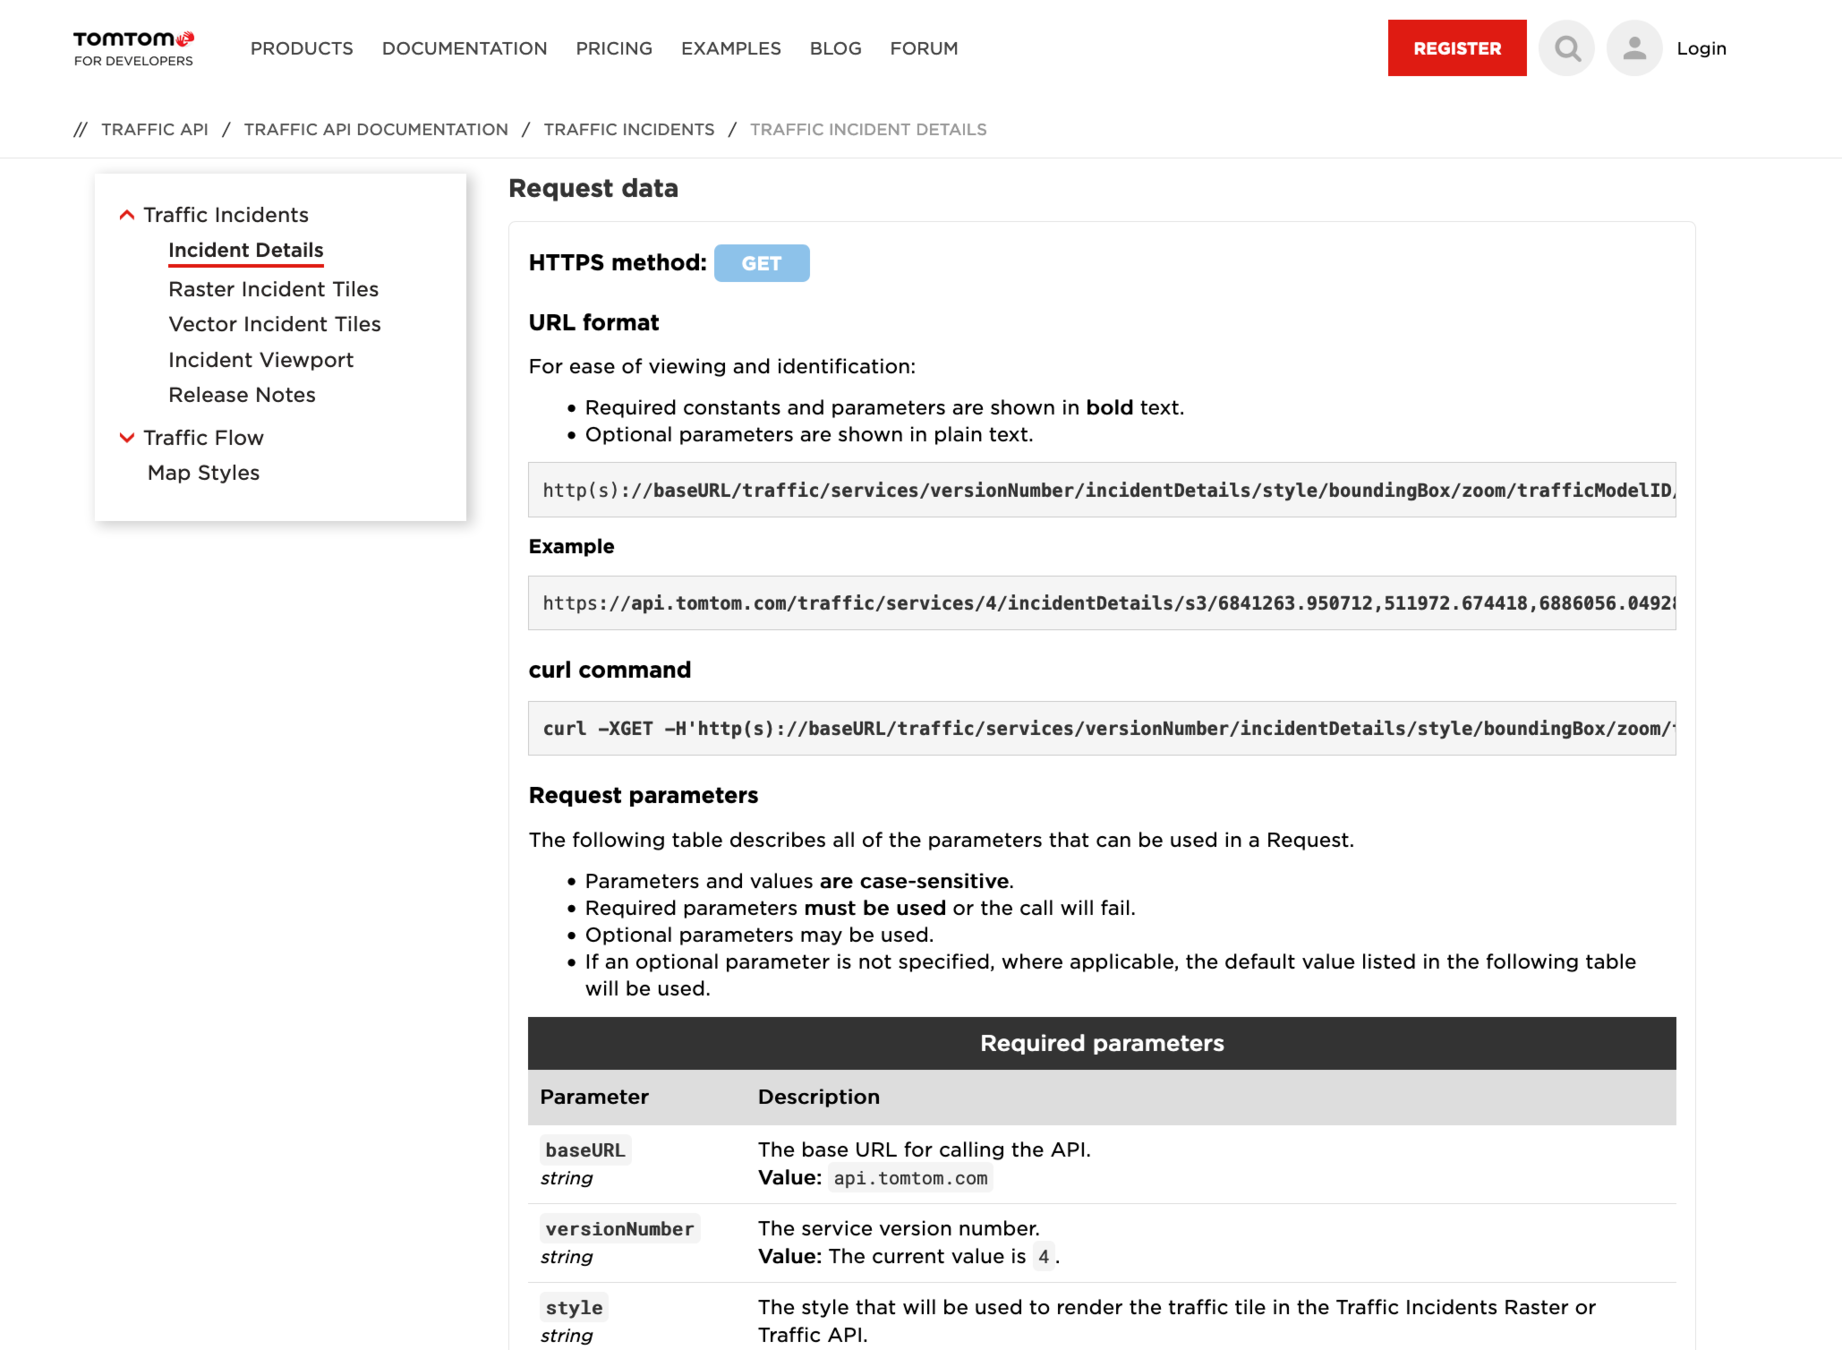The height and width of the screenshot is (1350, 1842).
Task: Open the search magnifier icon
Action: (1567, 48)
